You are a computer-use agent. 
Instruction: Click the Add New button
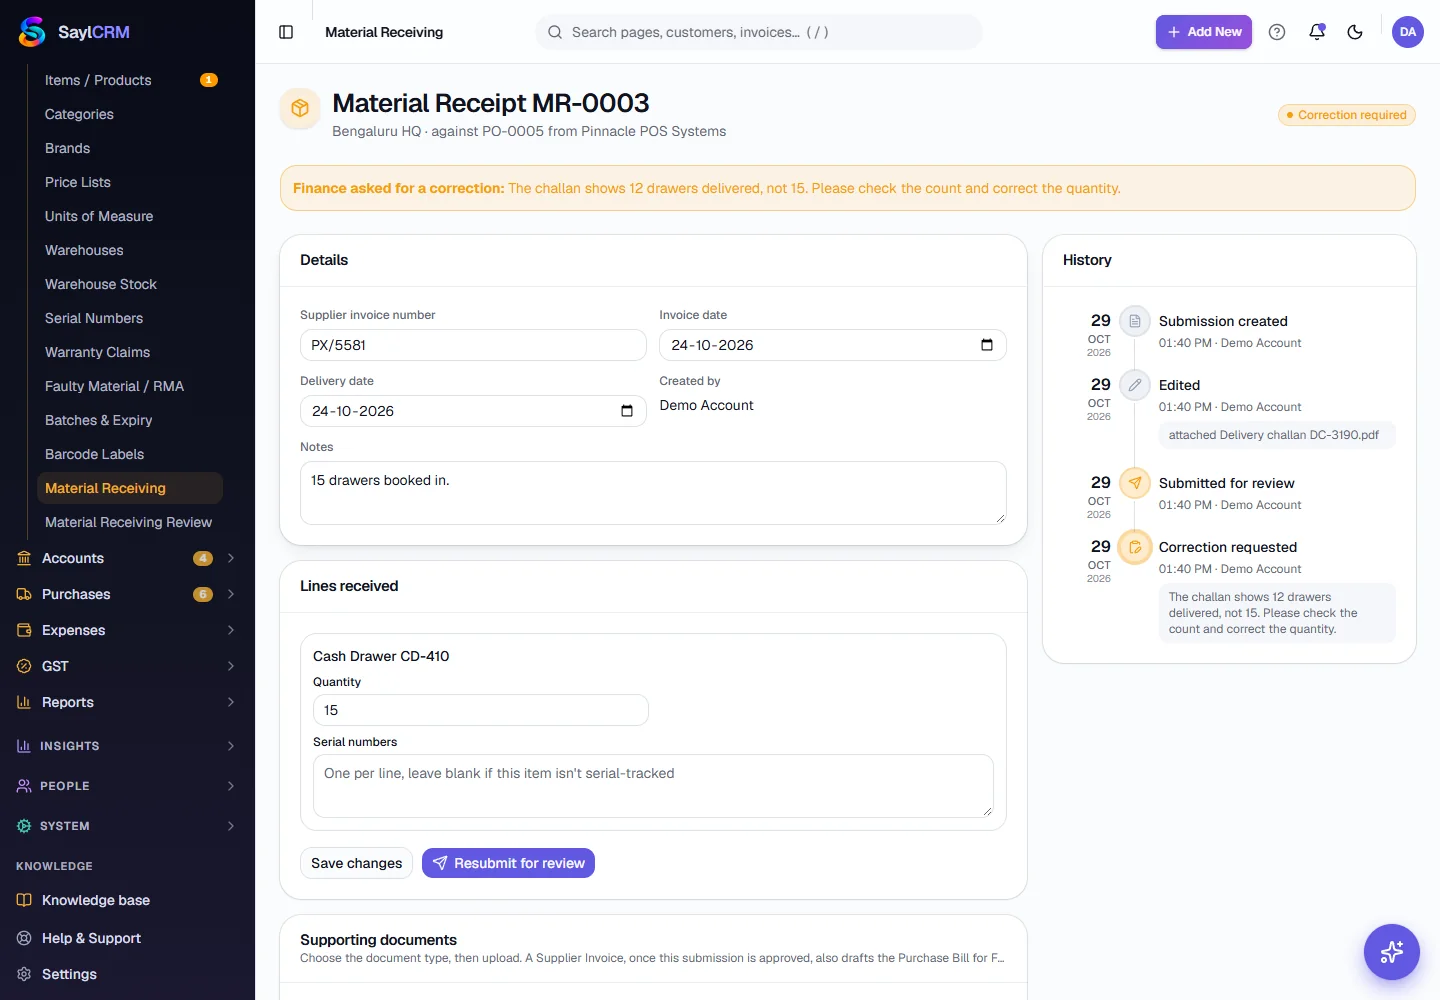click(x=1204, y=32)
